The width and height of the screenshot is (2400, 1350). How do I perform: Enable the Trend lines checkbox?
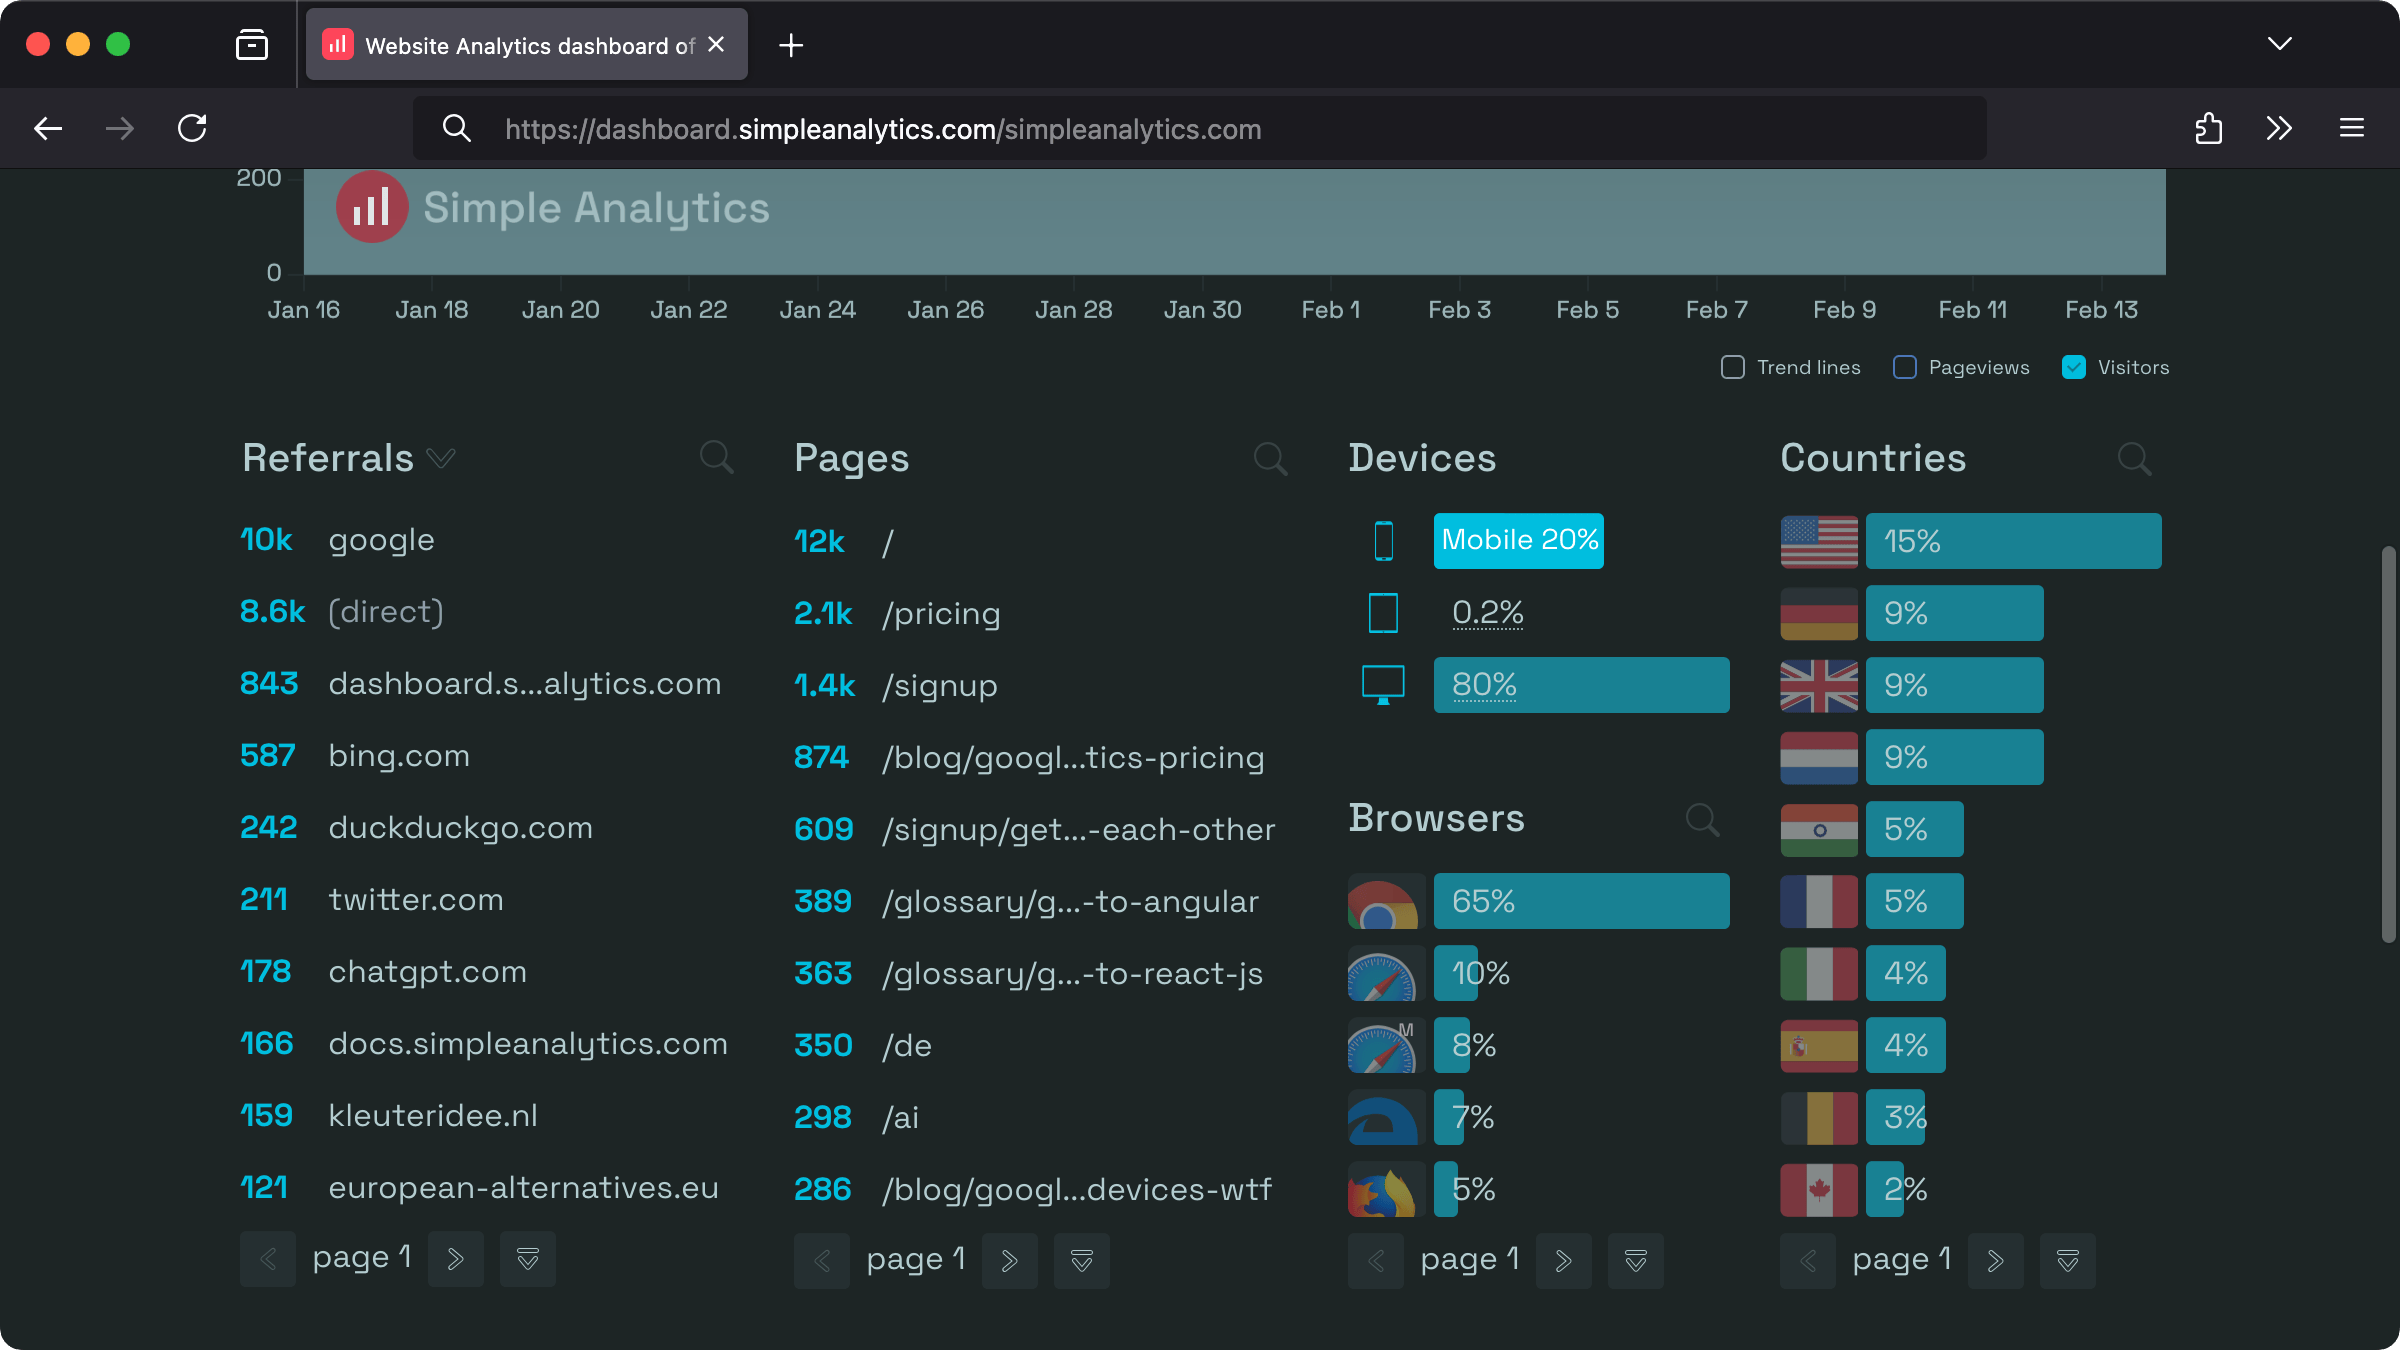1732,367
